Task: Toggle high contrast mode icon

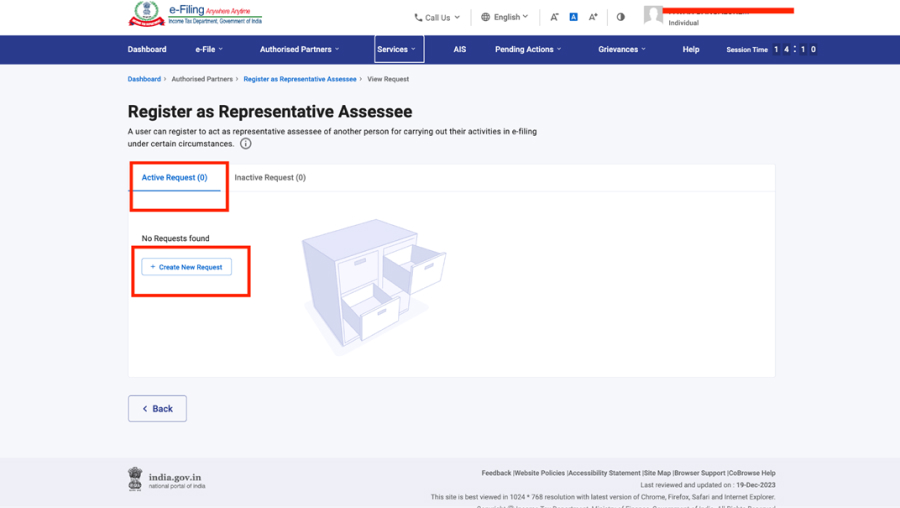Action: (620, 17)
